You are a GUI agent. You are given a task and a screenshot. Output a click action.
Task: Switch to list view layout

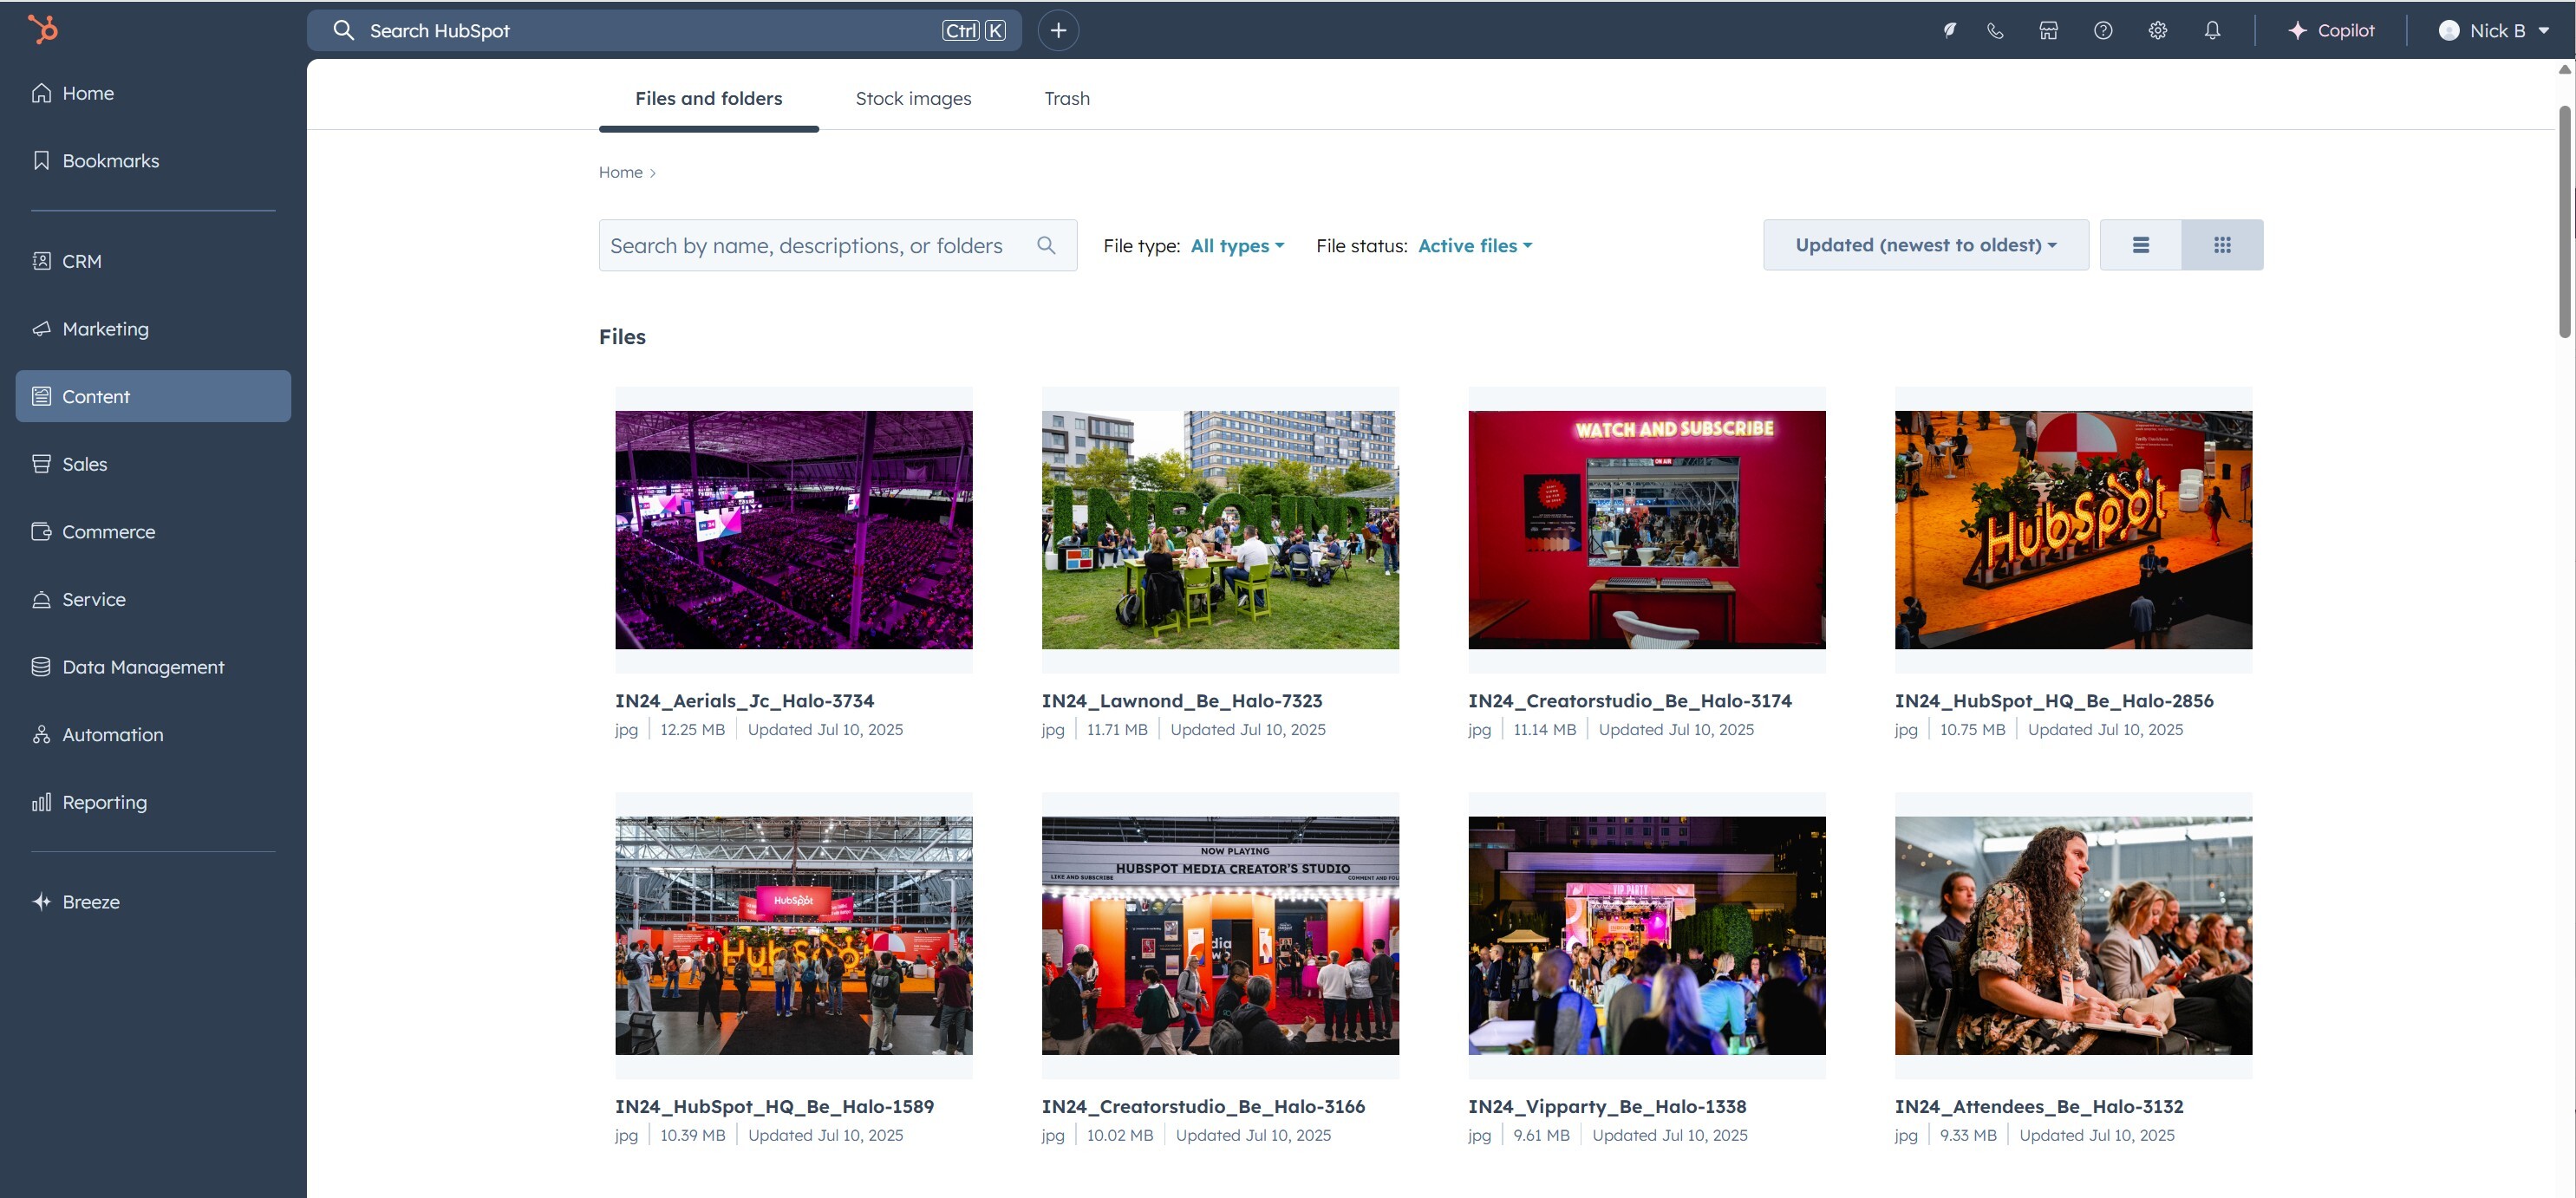pos(2141,245)
